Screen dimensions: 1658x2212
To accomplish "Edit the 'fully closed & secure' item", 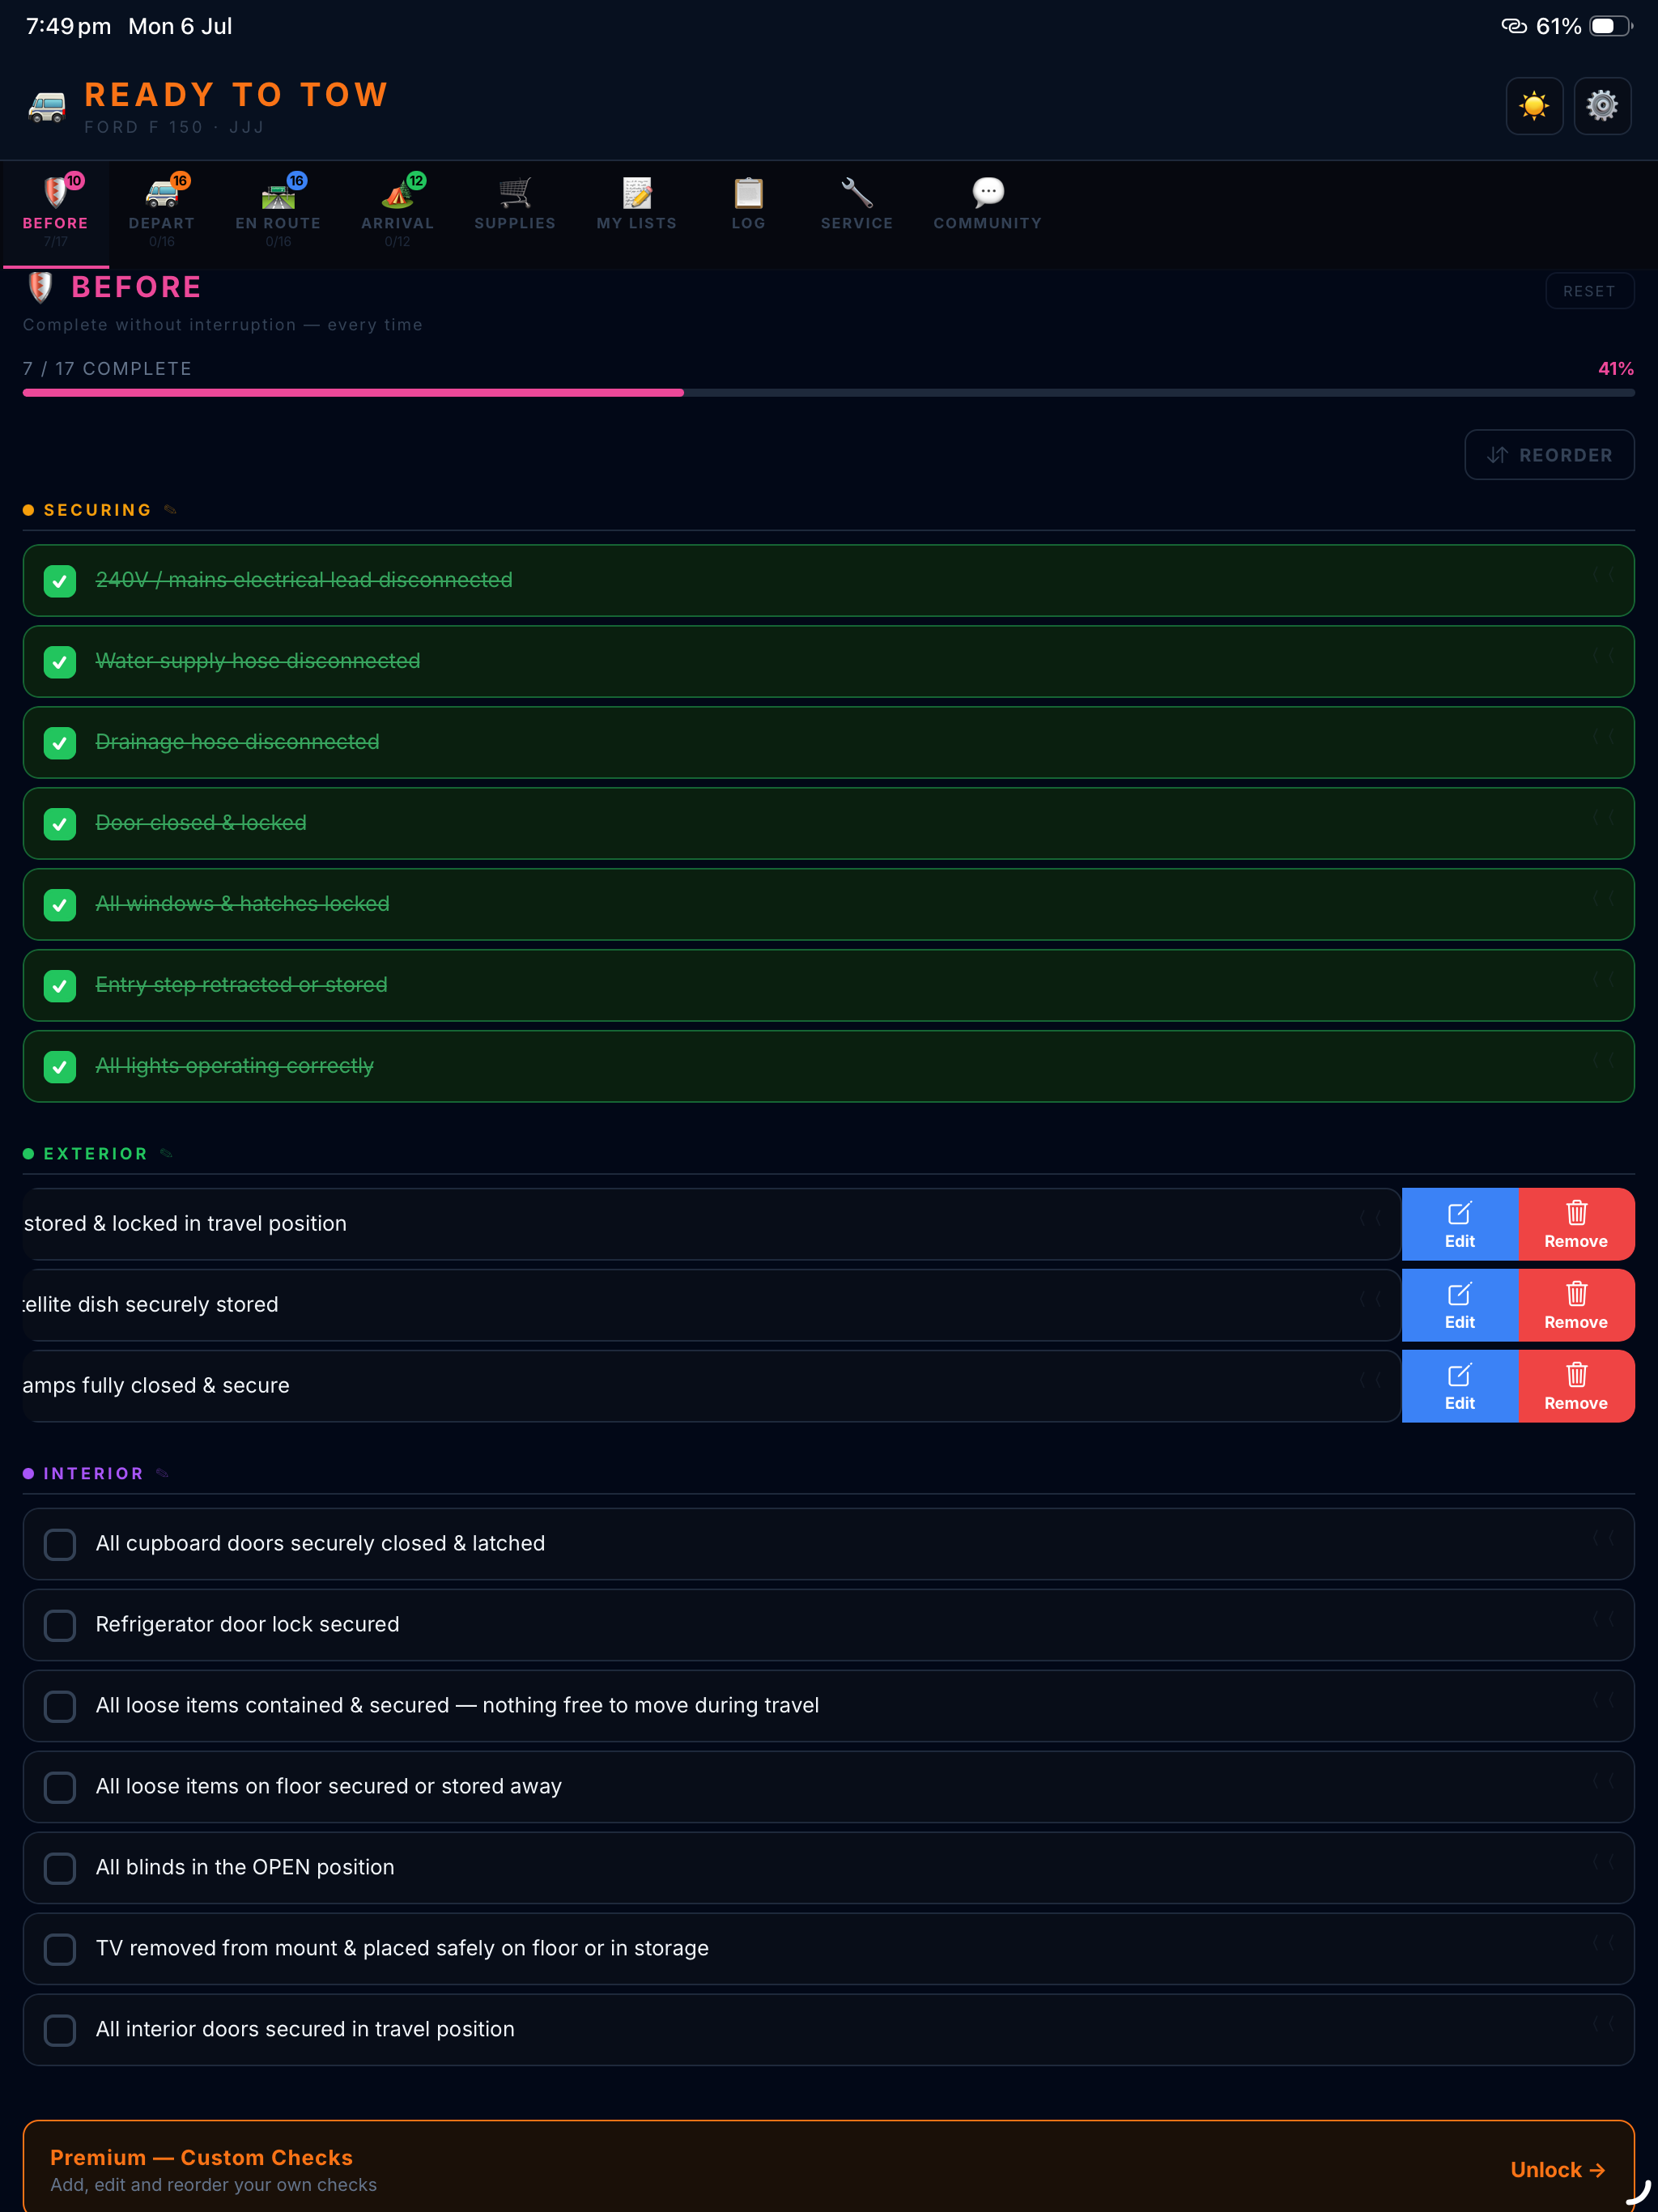I will pyautogui.click(x=1460, y=1386).
